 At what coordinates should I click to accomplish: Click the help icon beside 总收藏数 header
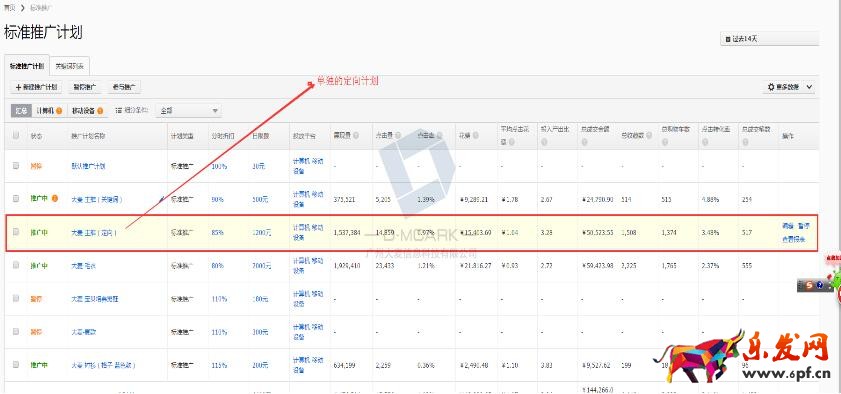(649, 136)
